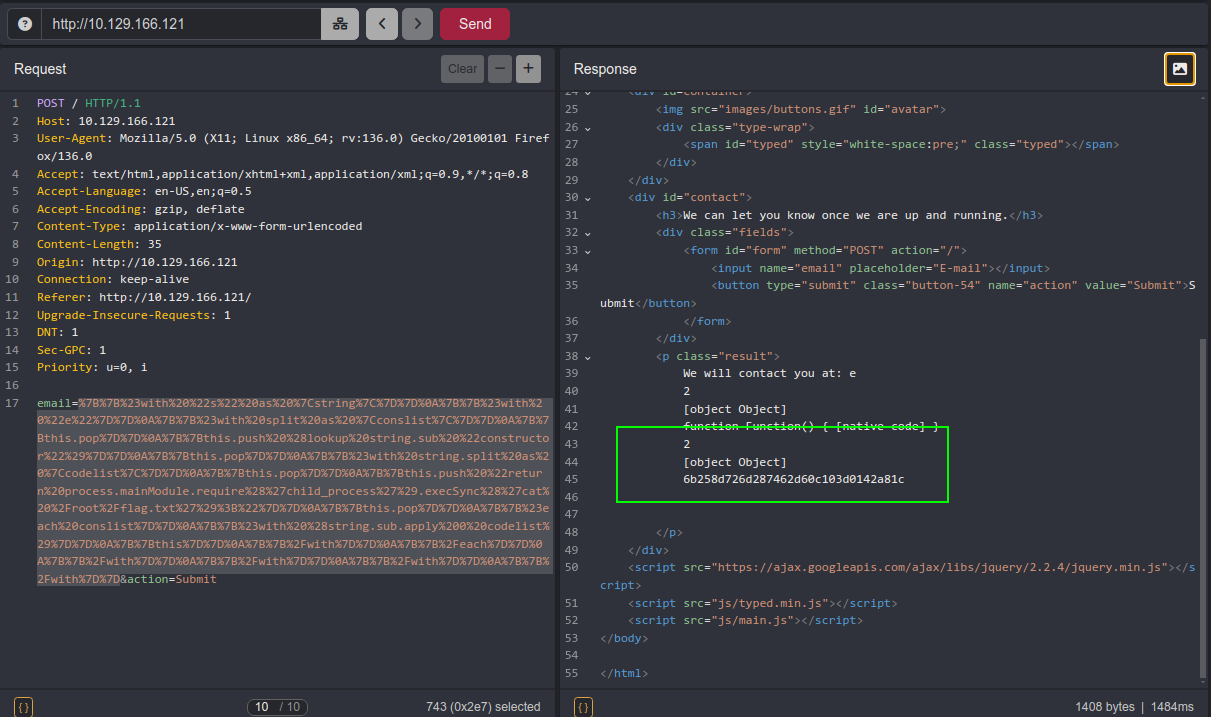Collapse the form element at line 33
1211x717 pixels.
coord(587,251)
